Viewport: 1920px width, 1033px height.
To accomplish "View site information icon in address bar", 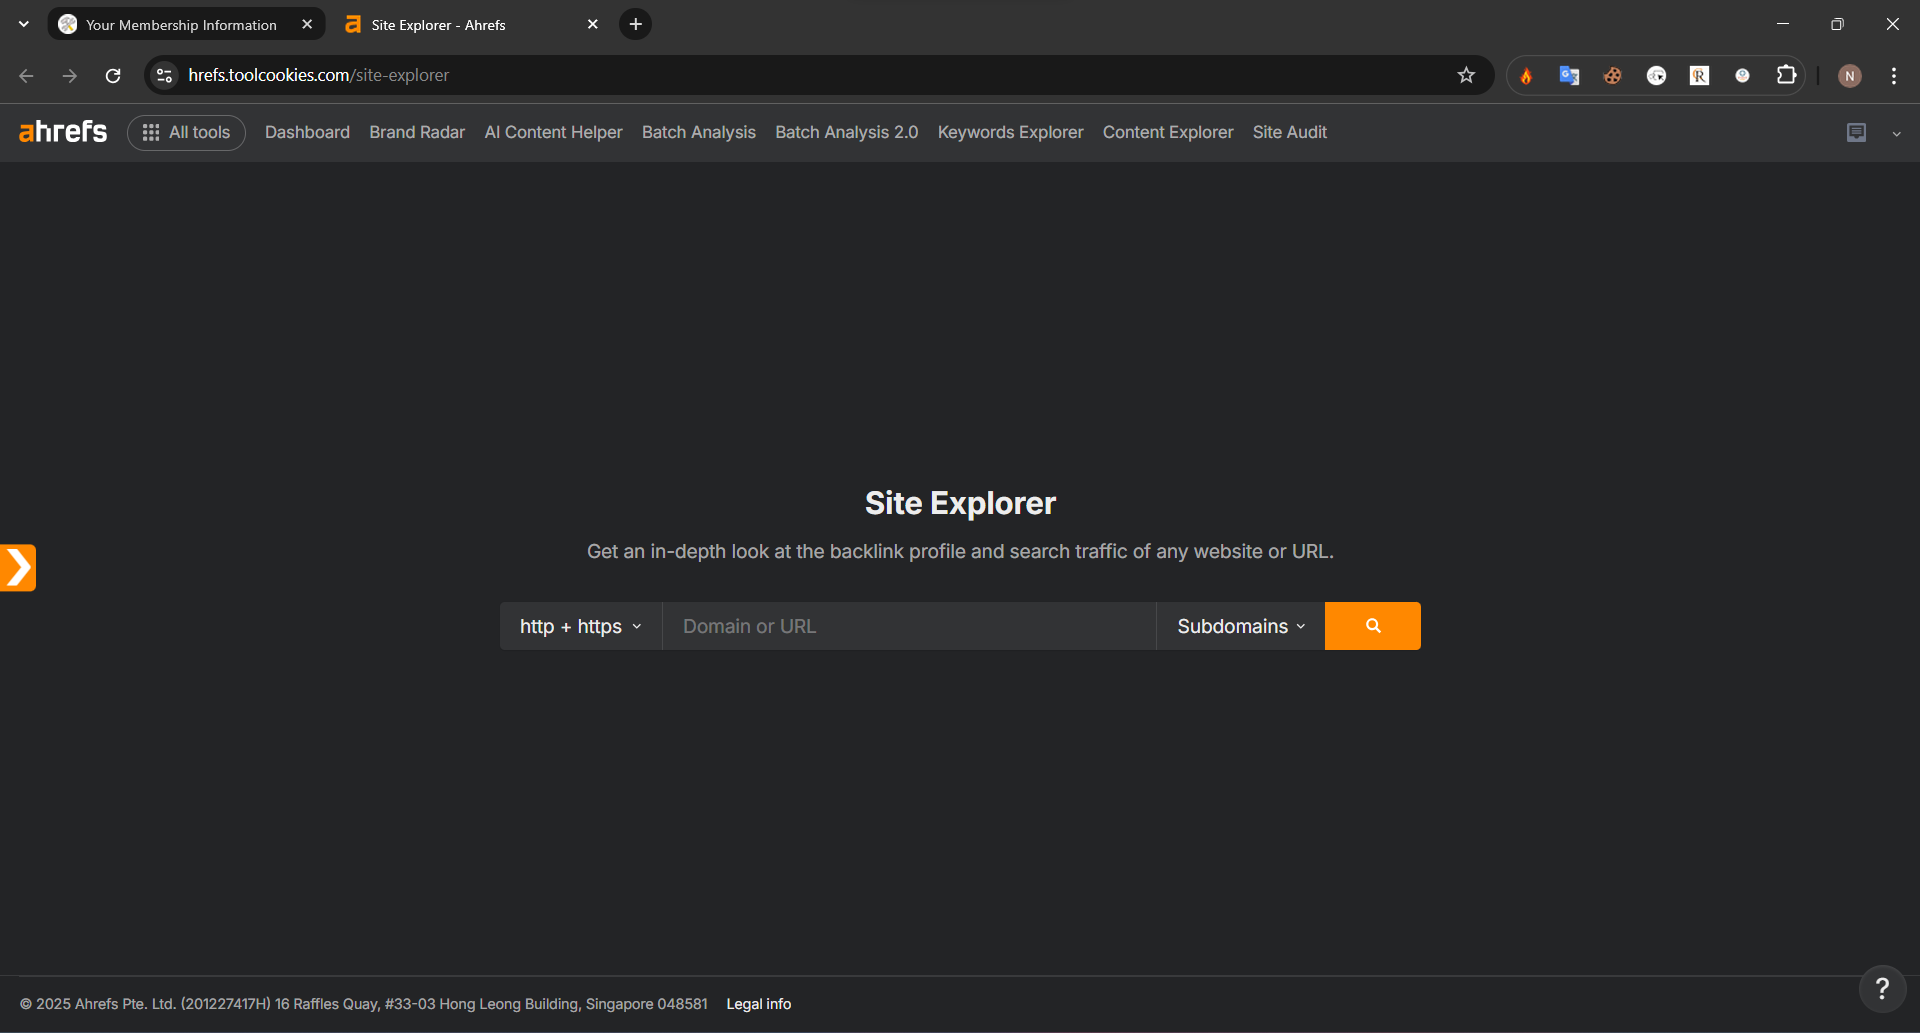I will pos(165,75).
